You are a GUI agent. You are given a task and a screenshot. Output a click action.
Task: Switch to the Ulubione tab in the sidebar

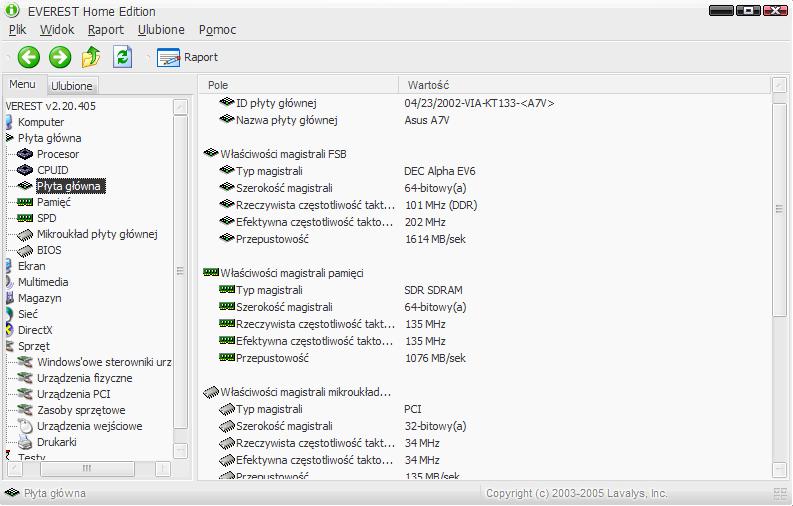72,86
